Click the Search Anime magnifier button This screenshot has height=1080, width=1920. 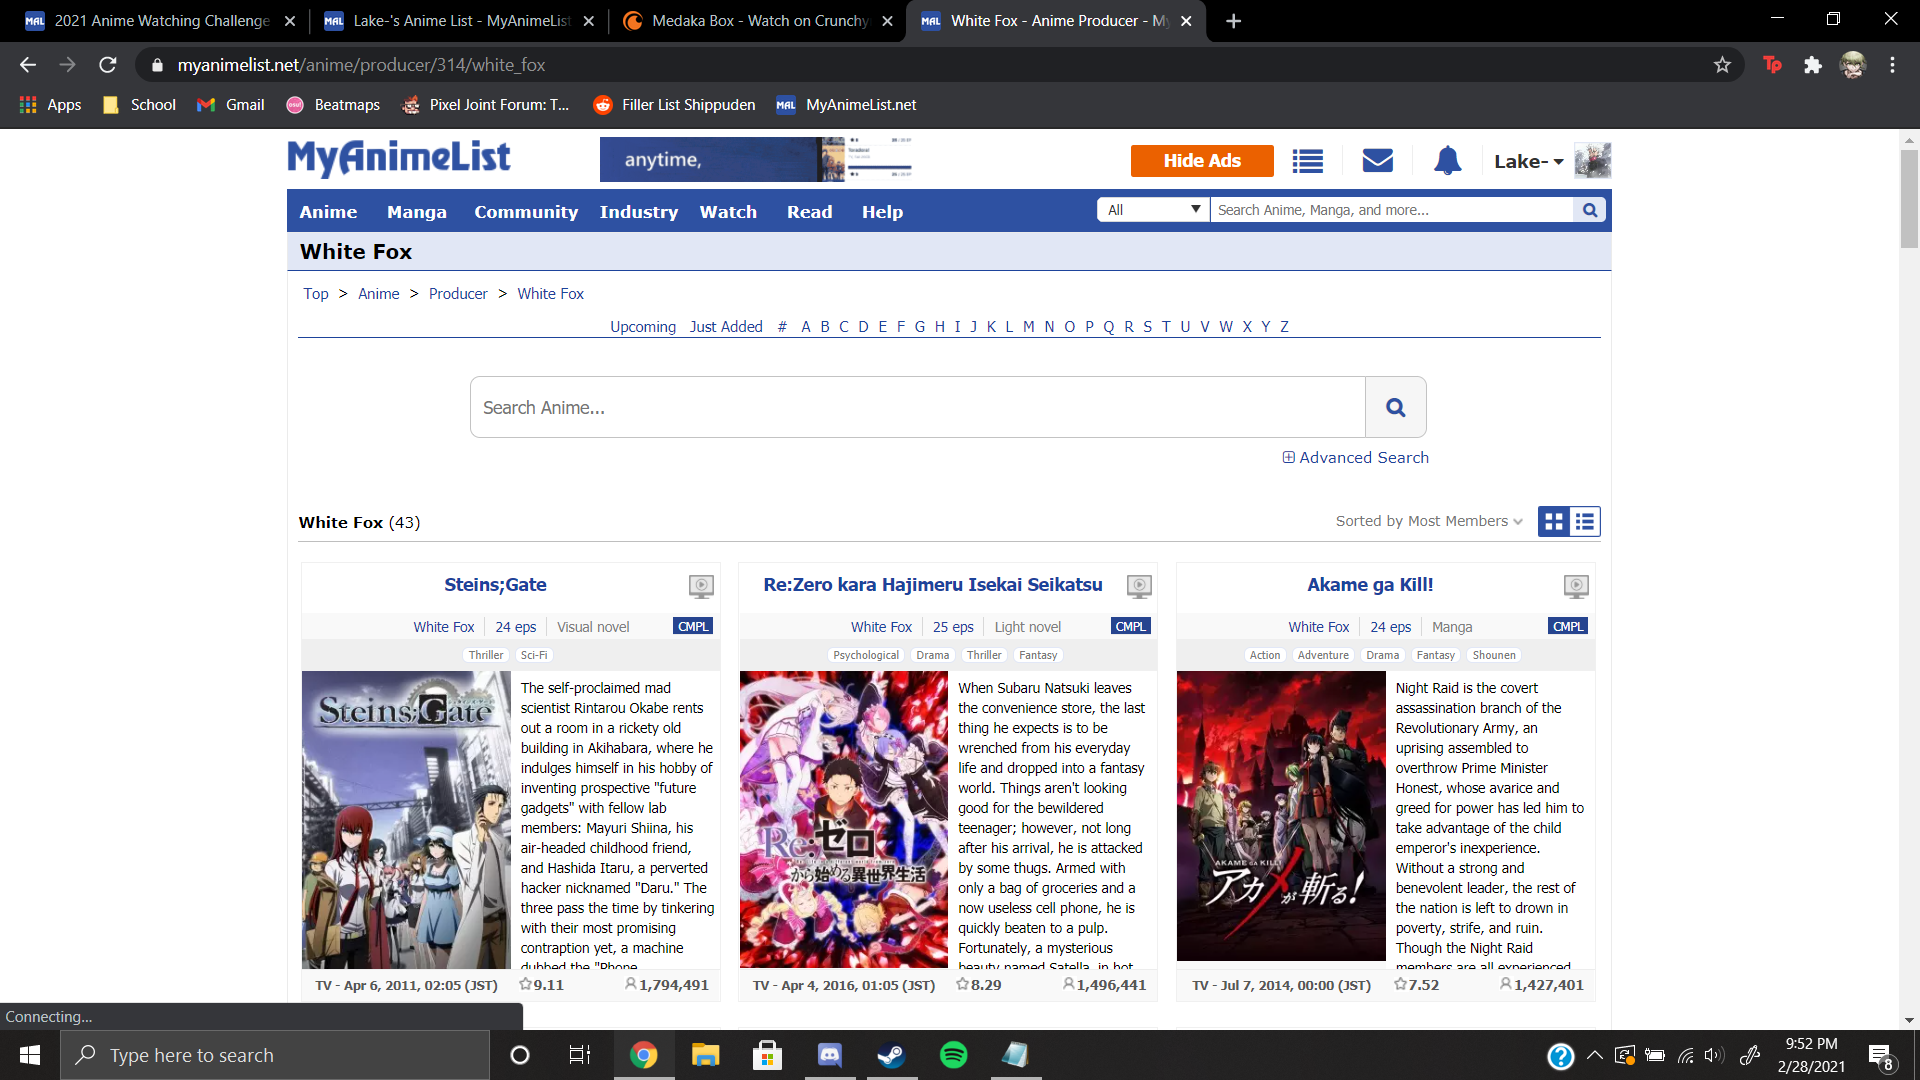click(x=1396, y=407)
